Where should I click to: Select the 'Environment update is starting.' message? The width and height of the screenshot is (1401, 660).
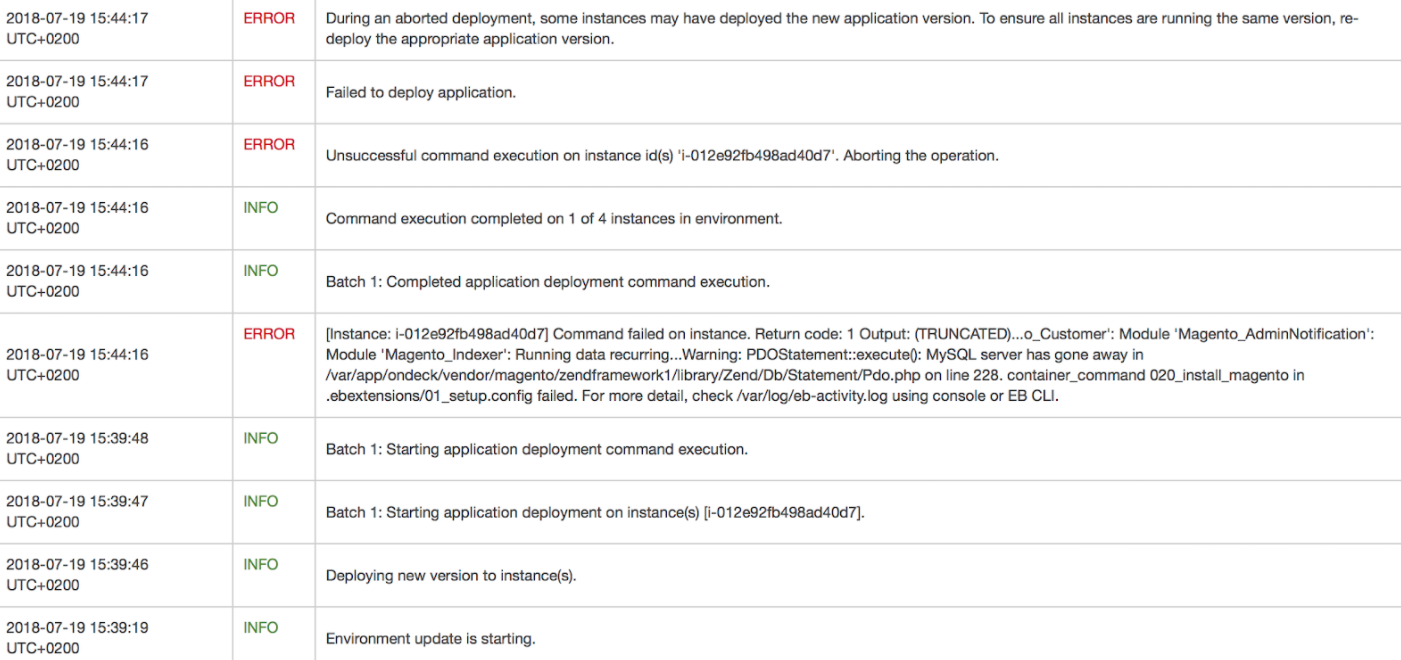pyautogui.click(x=430, y=639)
